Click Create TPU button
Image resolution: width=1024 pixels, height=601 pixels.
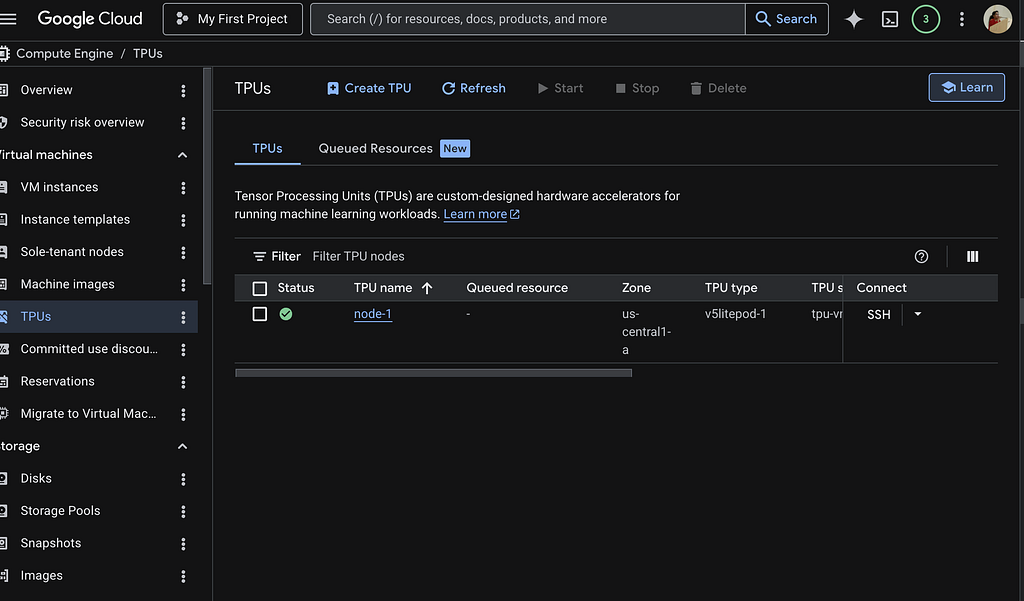369,88
